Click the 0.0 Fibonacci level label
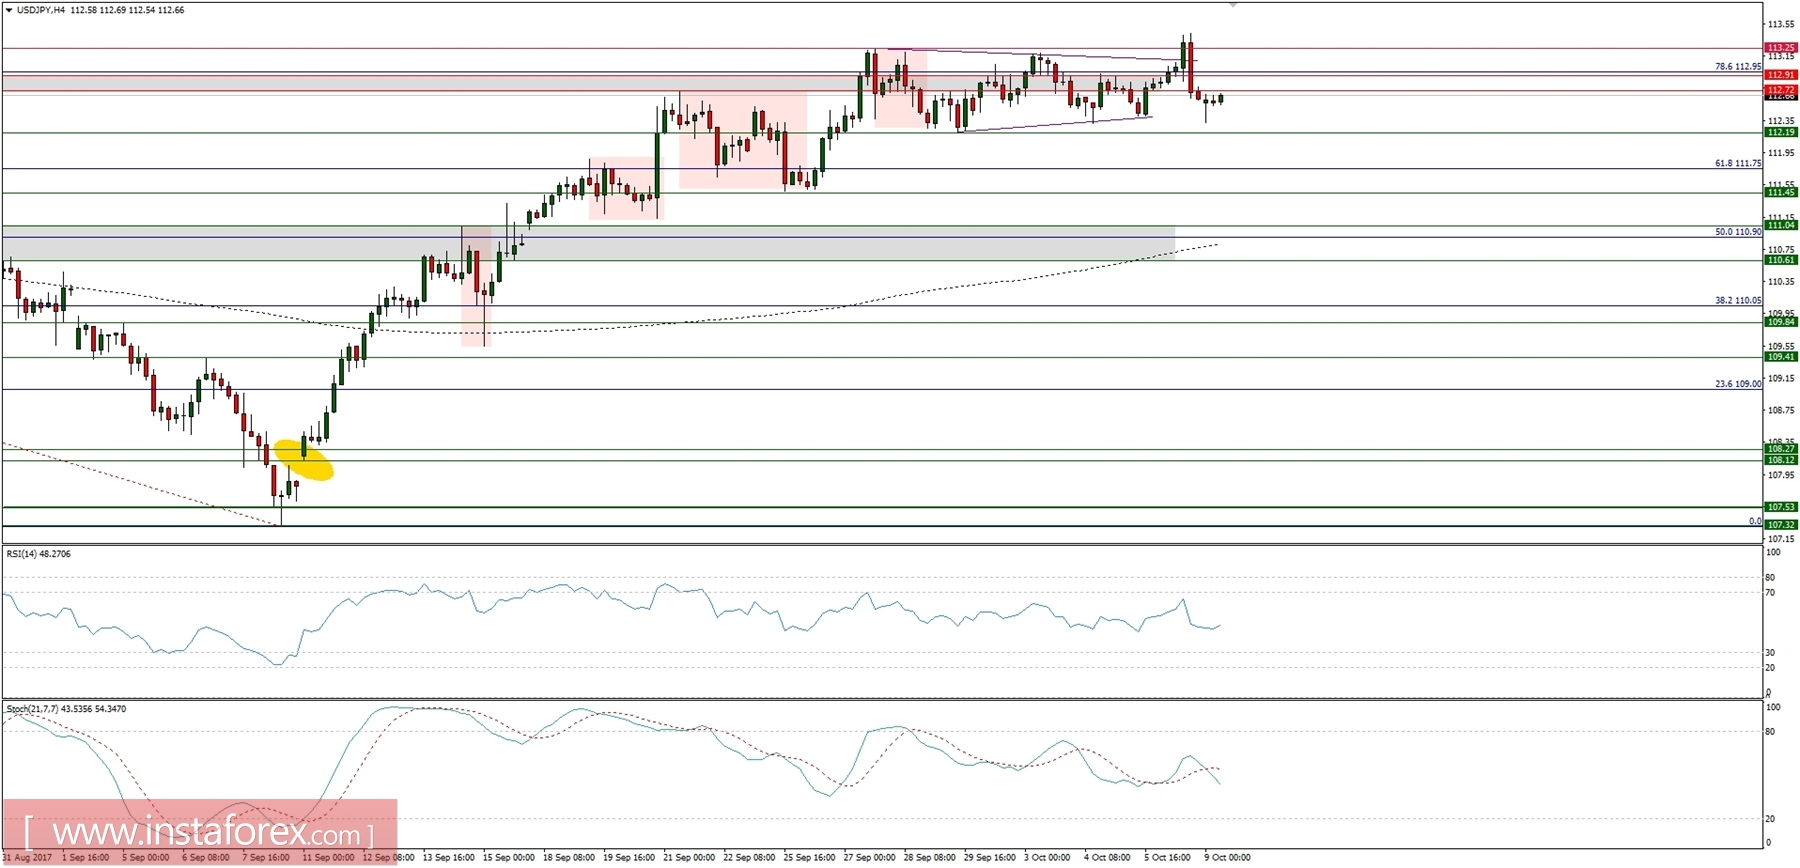This screenshot has height=868, width=1800. 1755,521
